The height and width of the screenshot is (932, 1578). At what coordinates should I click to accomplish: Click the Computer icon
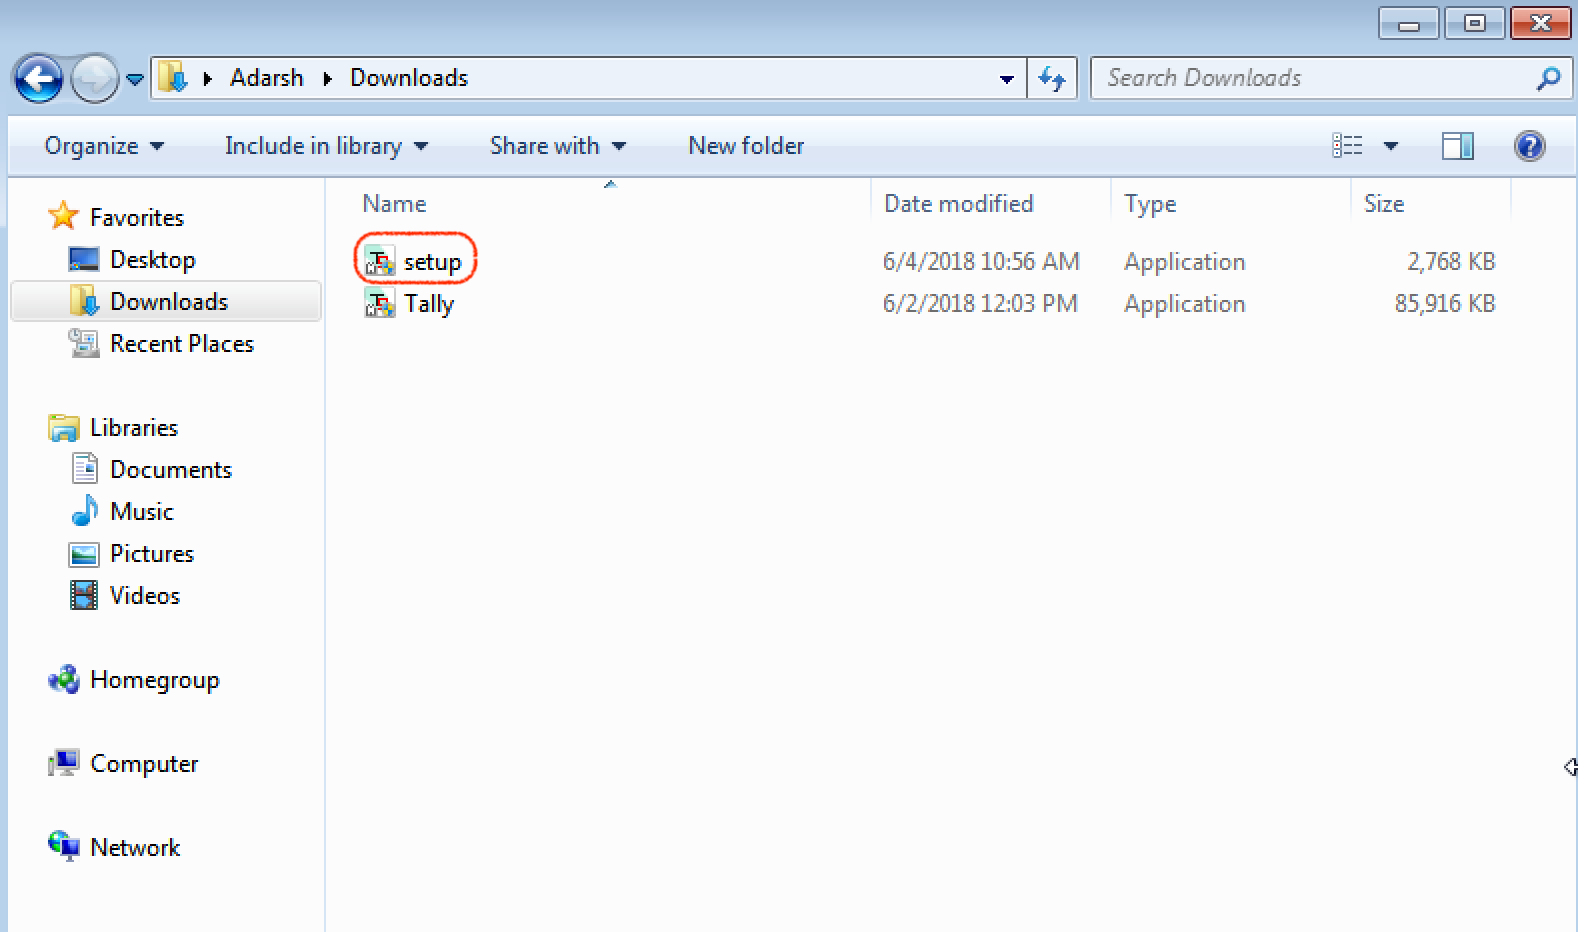pos(63,764)
